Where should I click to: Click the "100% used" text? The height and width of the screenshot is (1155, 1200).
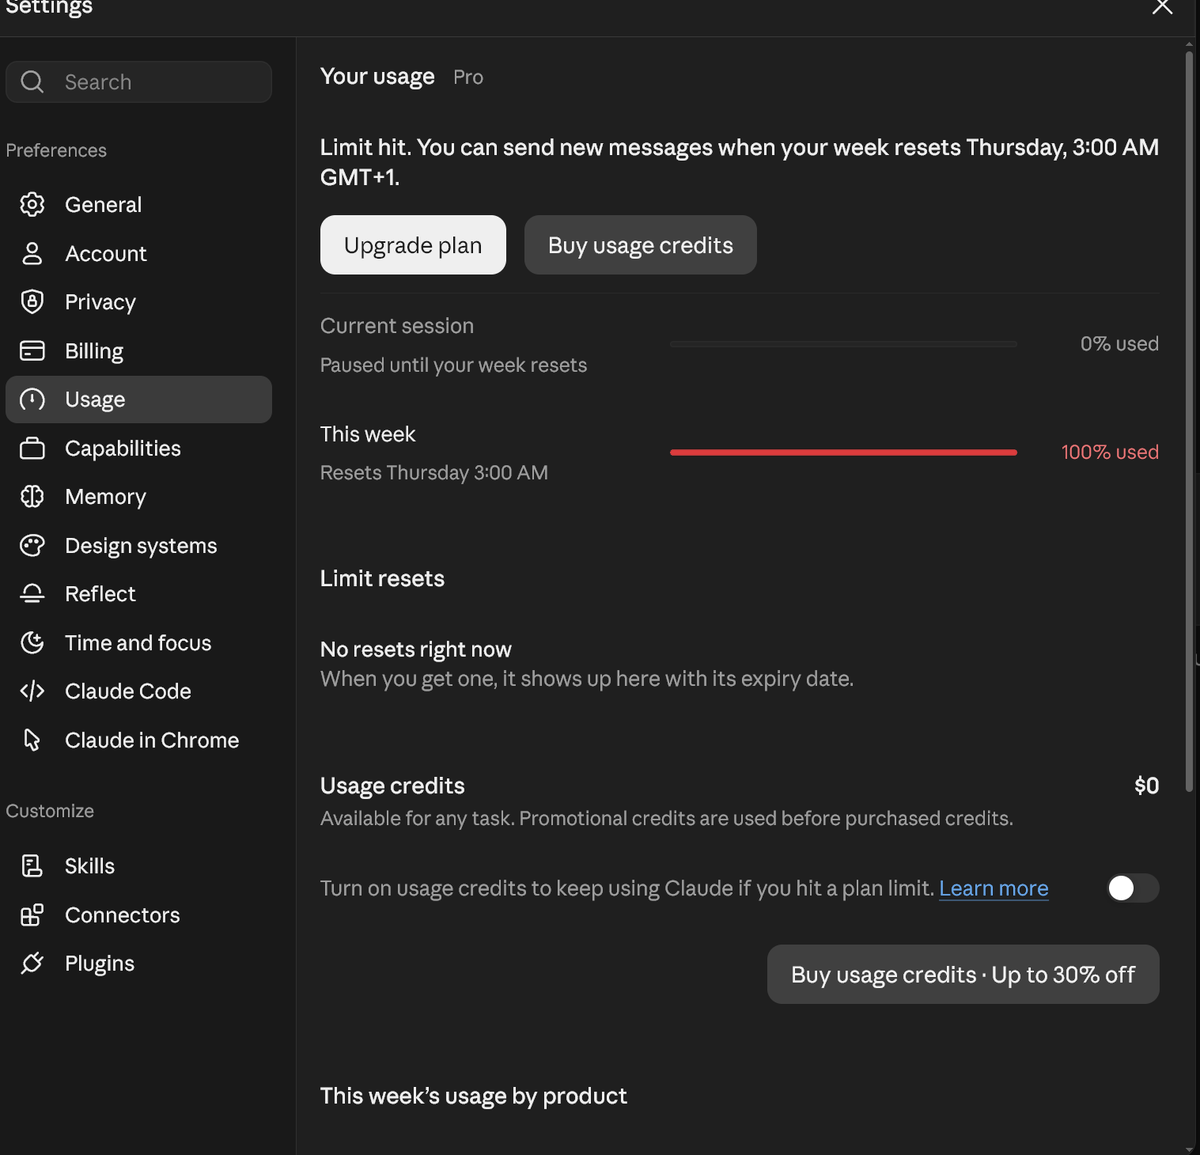tap(1110, 452)
